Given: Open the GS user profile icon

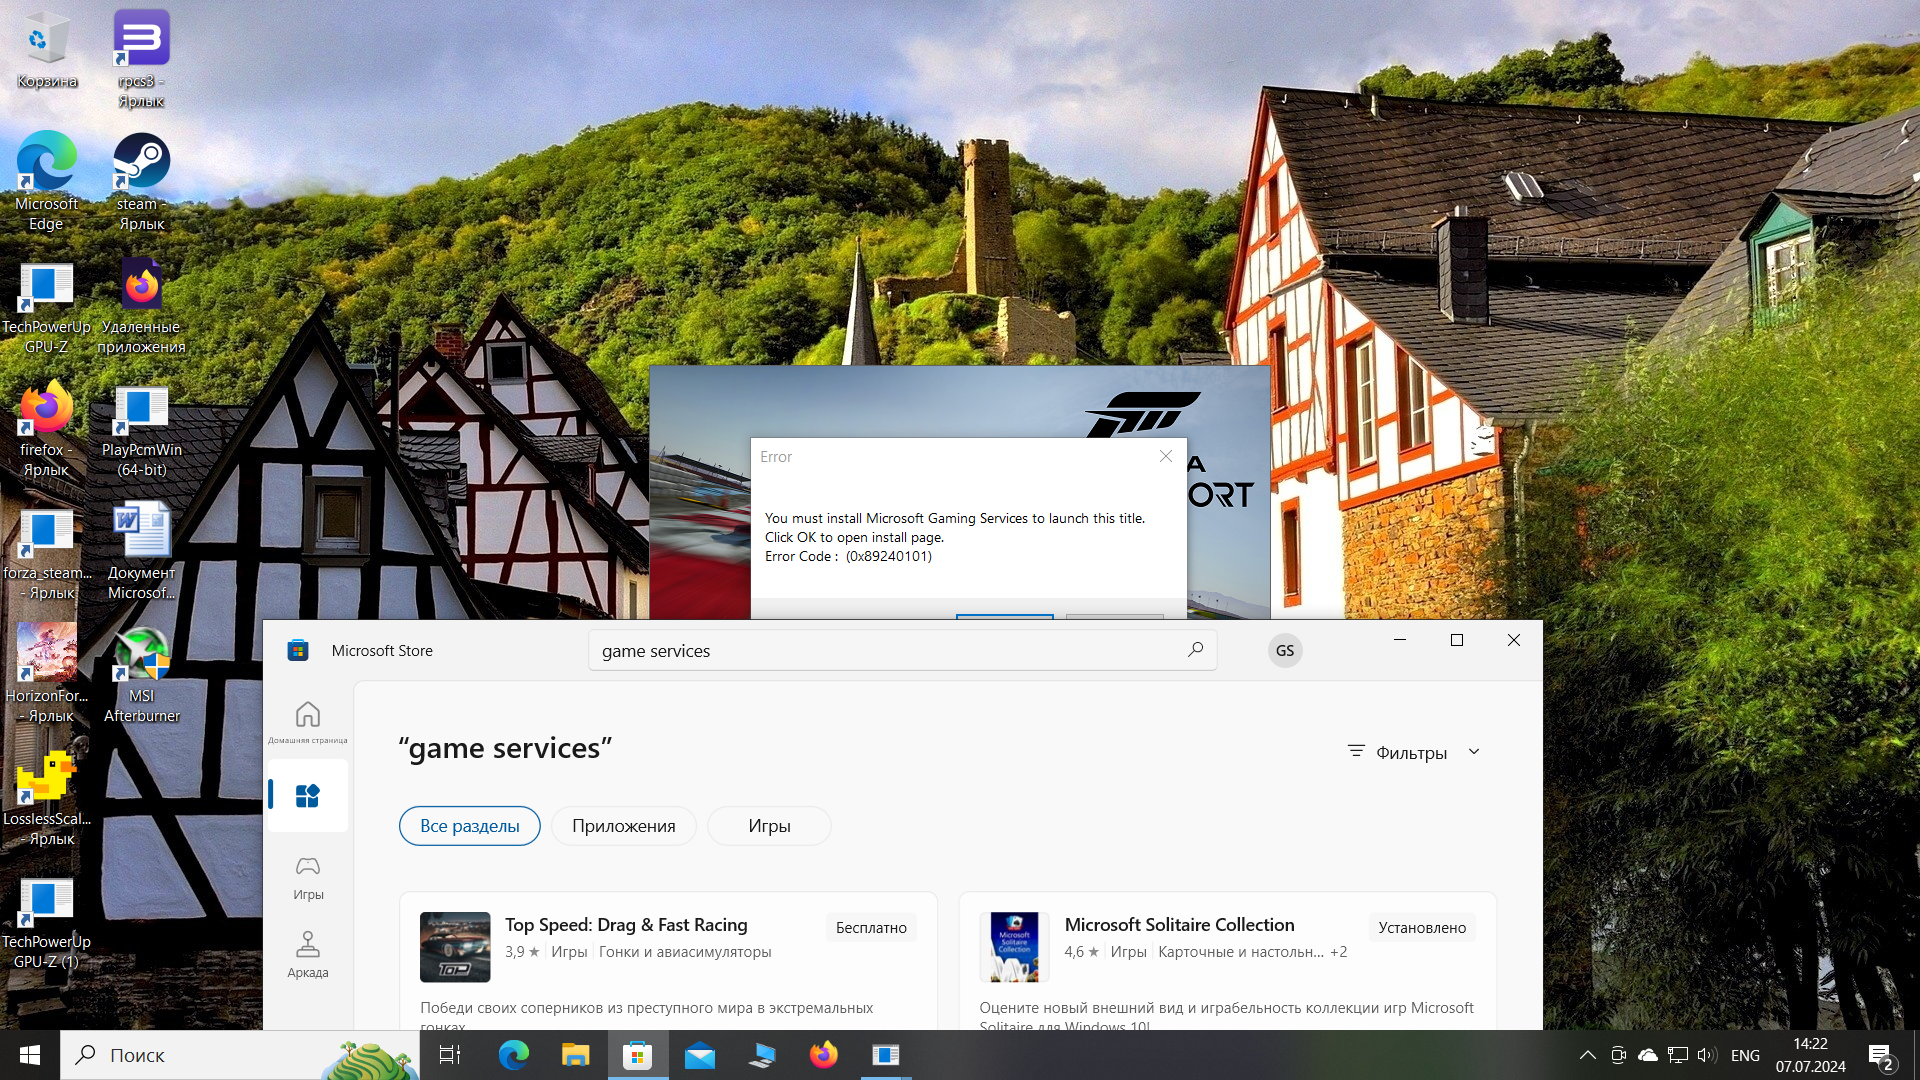Looking at the screenshot, I should (x=1284, y=651).
